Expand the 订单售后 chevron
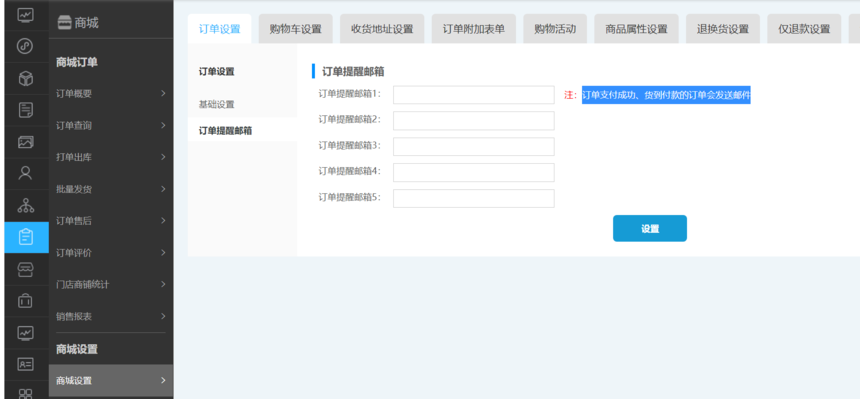This screenshot has width=860, height=399. (163, 221)
